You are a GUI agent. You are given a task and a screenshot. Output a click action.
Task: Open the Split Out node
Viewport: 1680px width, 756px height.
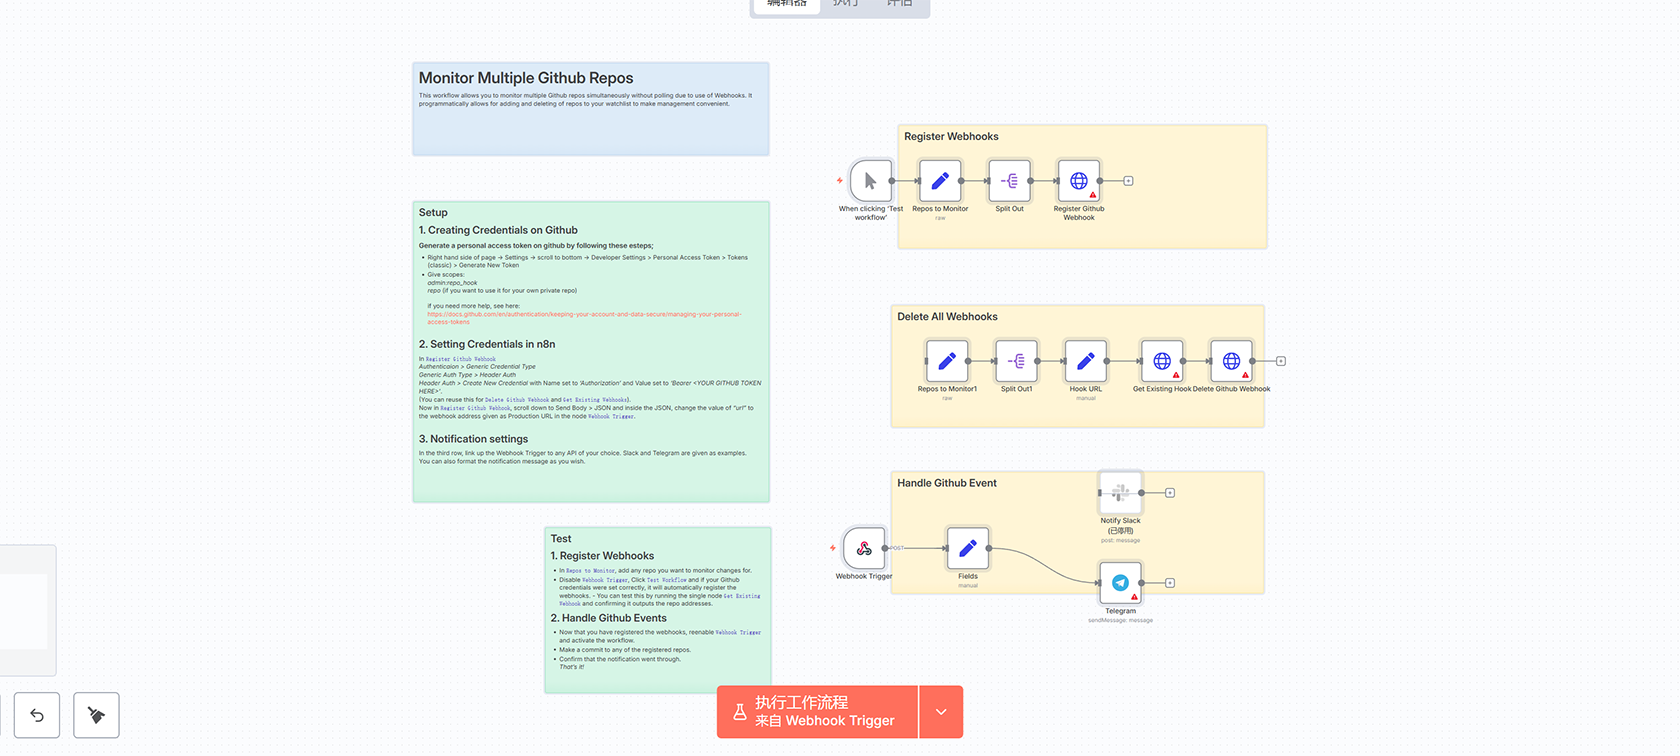(x=1009, y=181)
